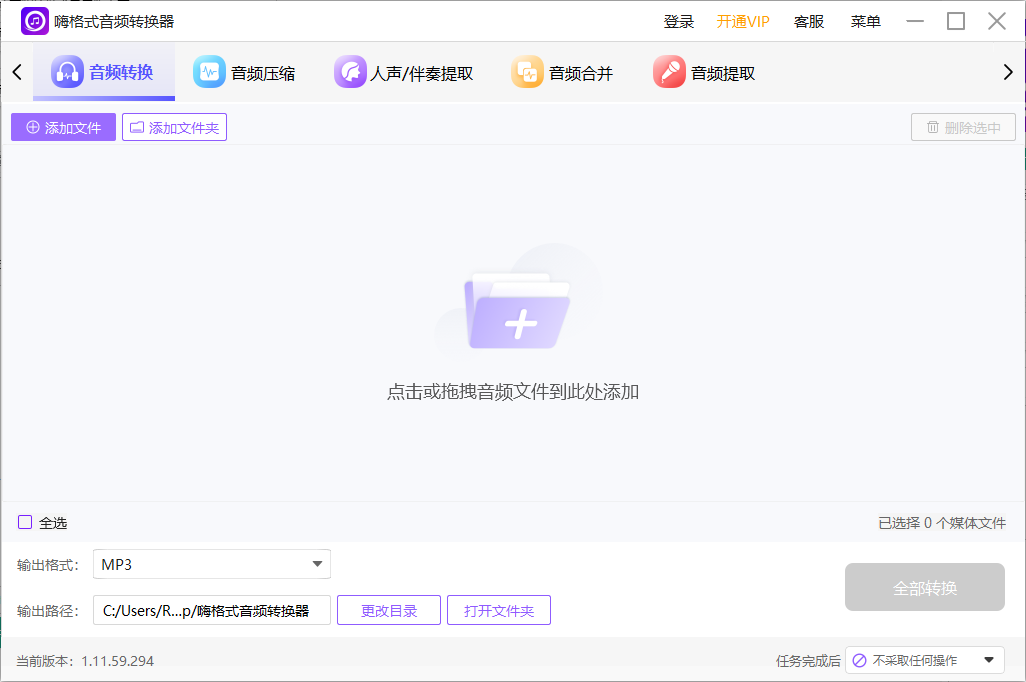Click the output path field showing 嗨格式音频转换器
Image resolution: width=1026 pixels, height=682 pixels.
[211, 609]
